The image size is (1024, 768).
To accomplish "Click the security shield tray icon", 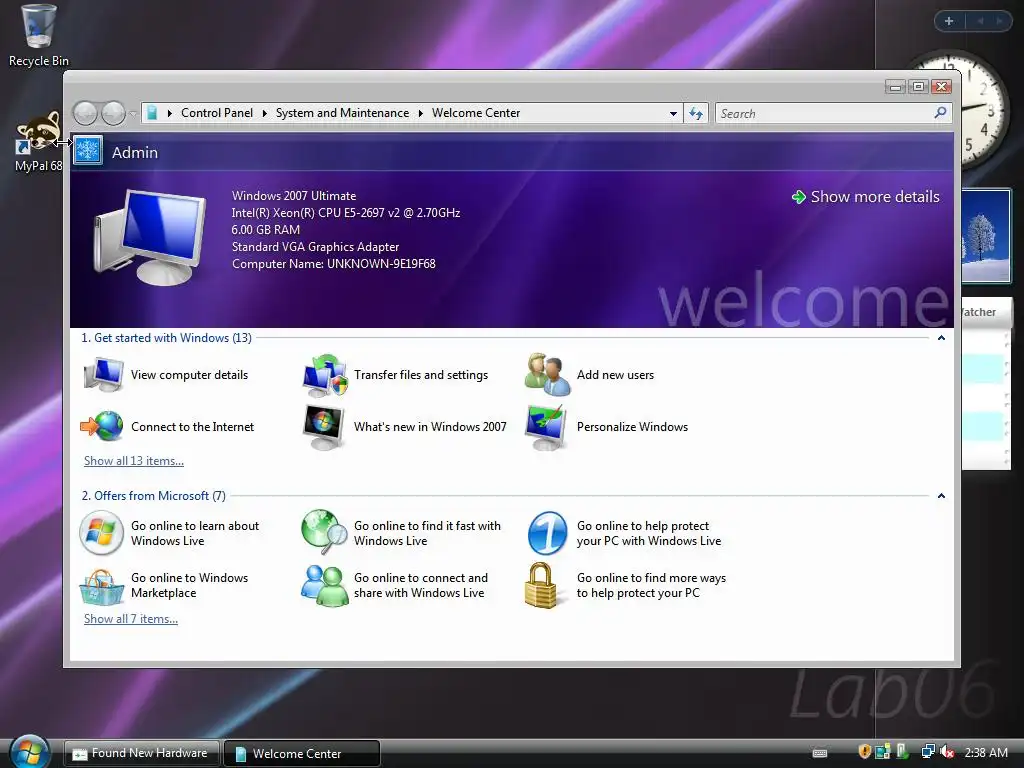I will pos(865,752).
